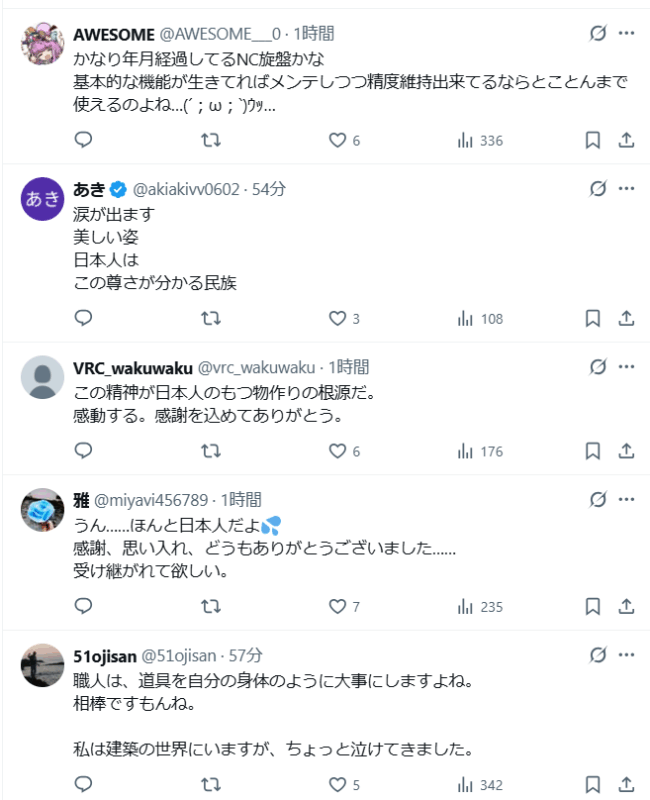Share 51ojisan's tweet
Image resolution: width=650 pixels, height=800 pixels.
tap(627, 785)
